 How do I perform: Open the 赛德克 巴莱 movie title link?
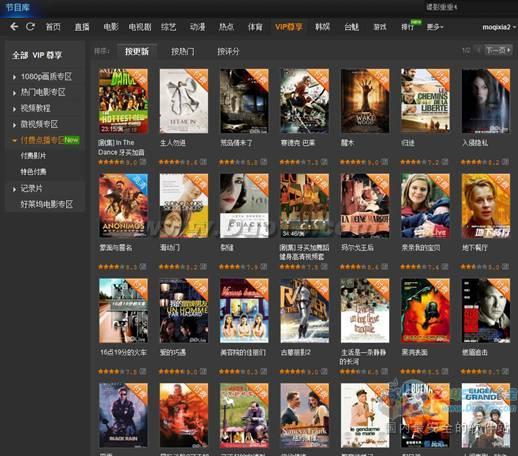(x=297, y=143)
